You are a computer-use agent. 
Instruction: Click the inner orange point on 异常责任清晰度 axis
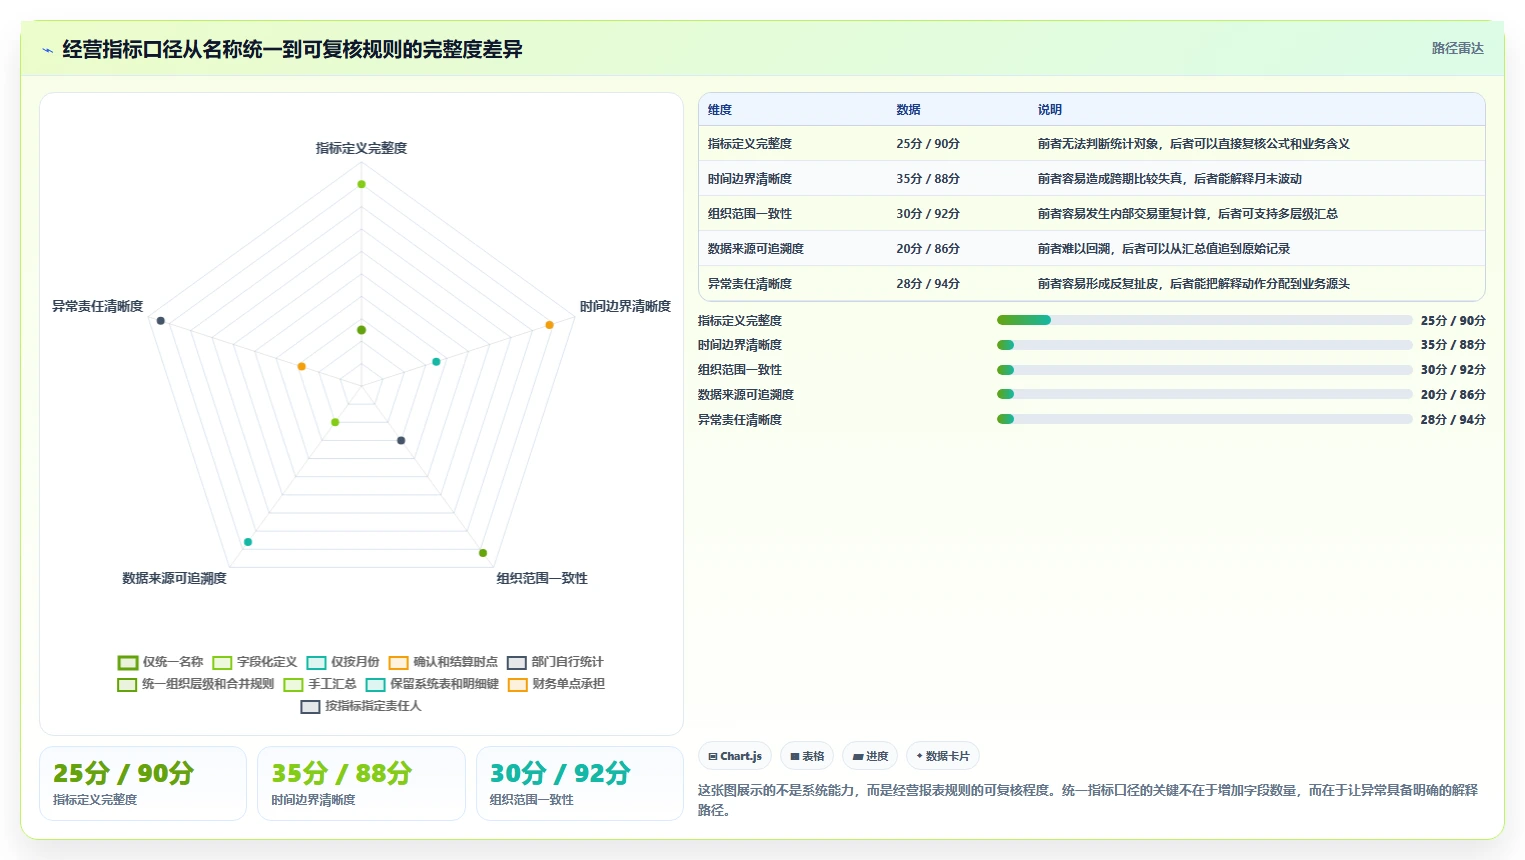click(301, 366)
